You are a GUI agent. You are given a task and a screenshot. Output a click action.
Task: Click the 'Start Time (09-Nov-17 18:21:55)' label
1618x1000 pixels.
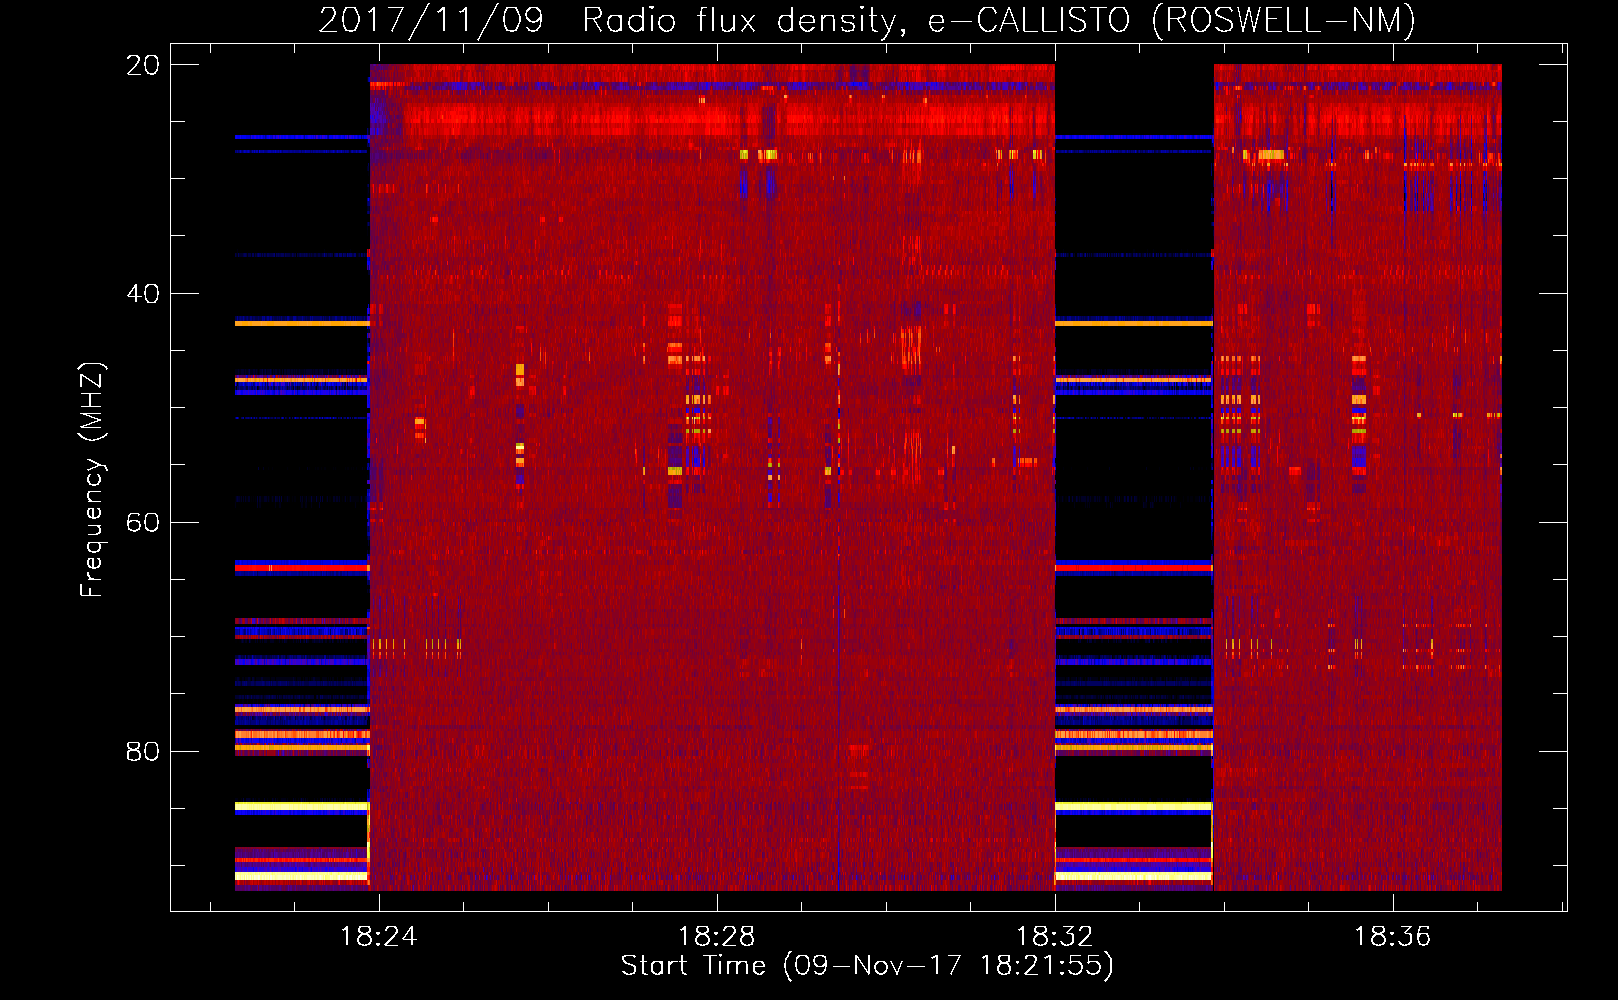pyautogui.click(x=867, y=966)
